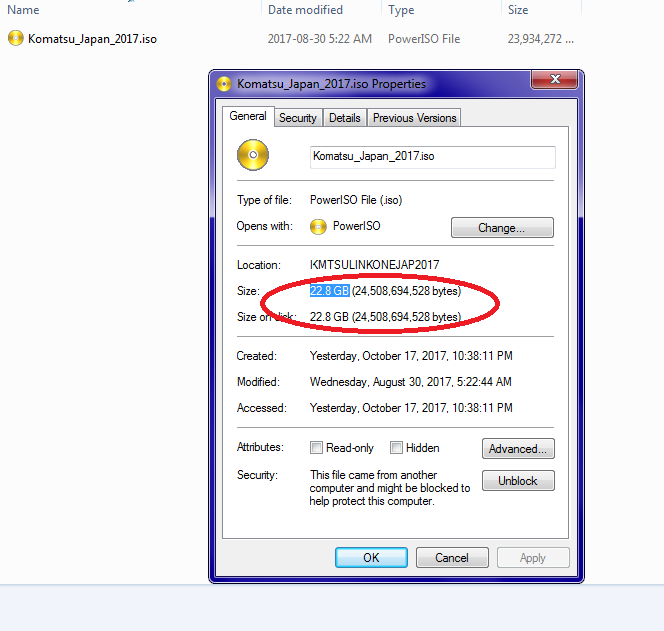Click the security warning message text

pyautogui.click(x=390, y=488)
